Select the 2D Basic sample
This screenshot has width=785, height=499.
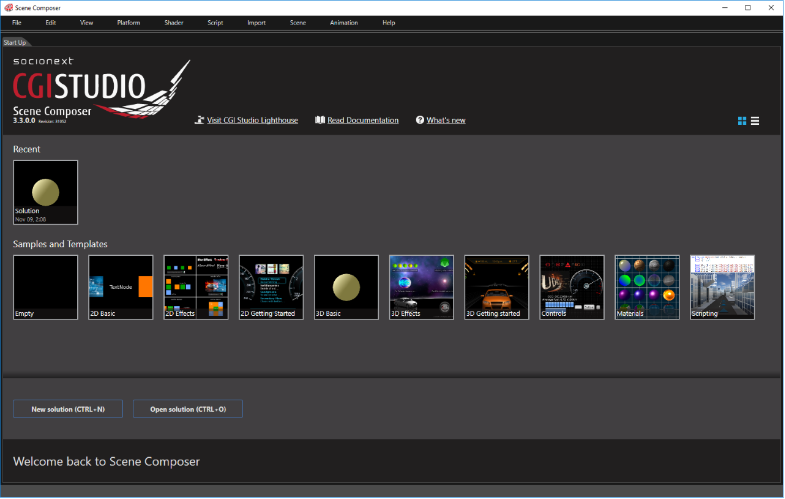tap(121, 287)
